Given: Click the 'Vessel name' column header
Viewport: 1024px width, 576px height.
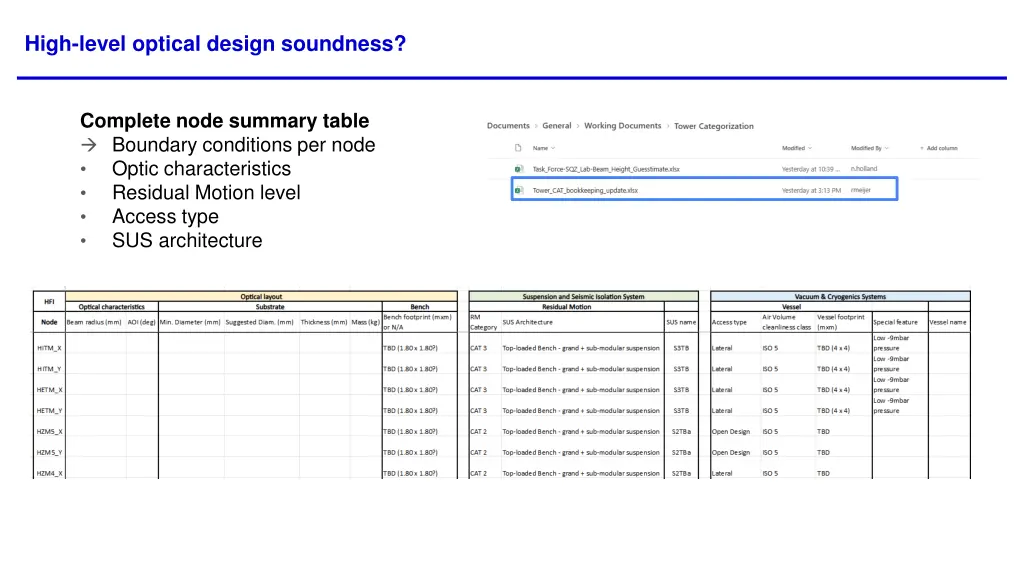Looking at the screenshot, I should click(948, 322).
